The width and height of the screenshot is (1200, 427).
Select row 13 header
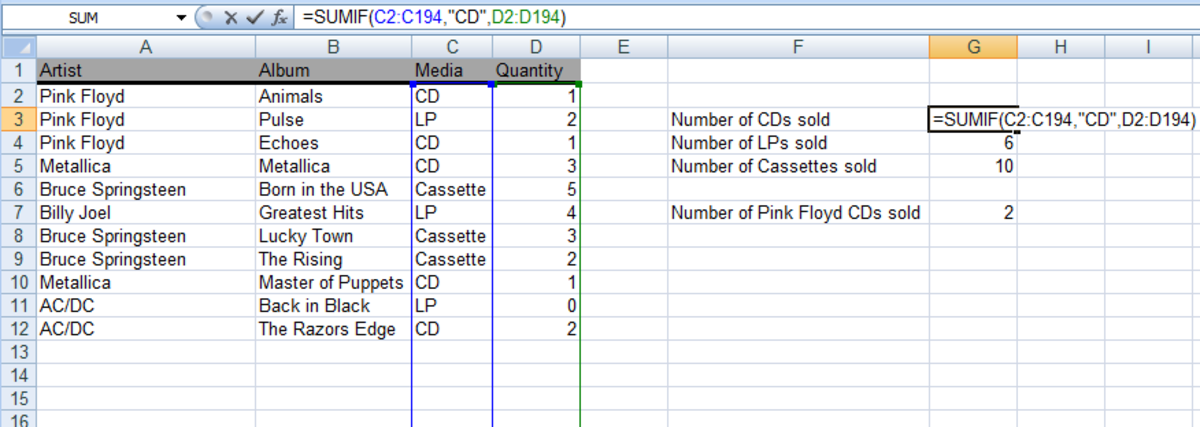coord(17,352)
